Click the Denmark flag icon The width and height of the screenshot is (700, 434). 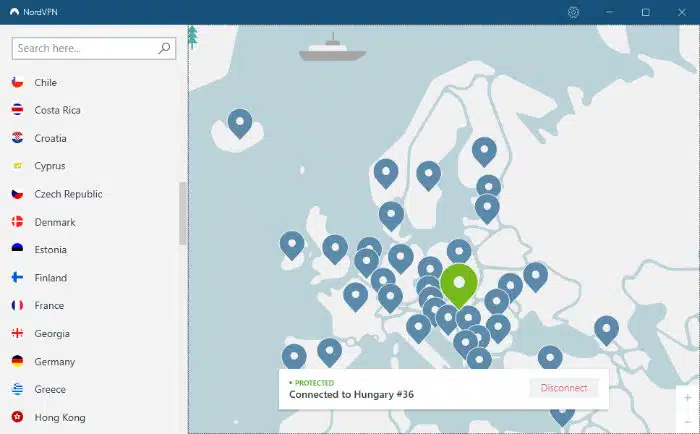click(x=17, y=222)
